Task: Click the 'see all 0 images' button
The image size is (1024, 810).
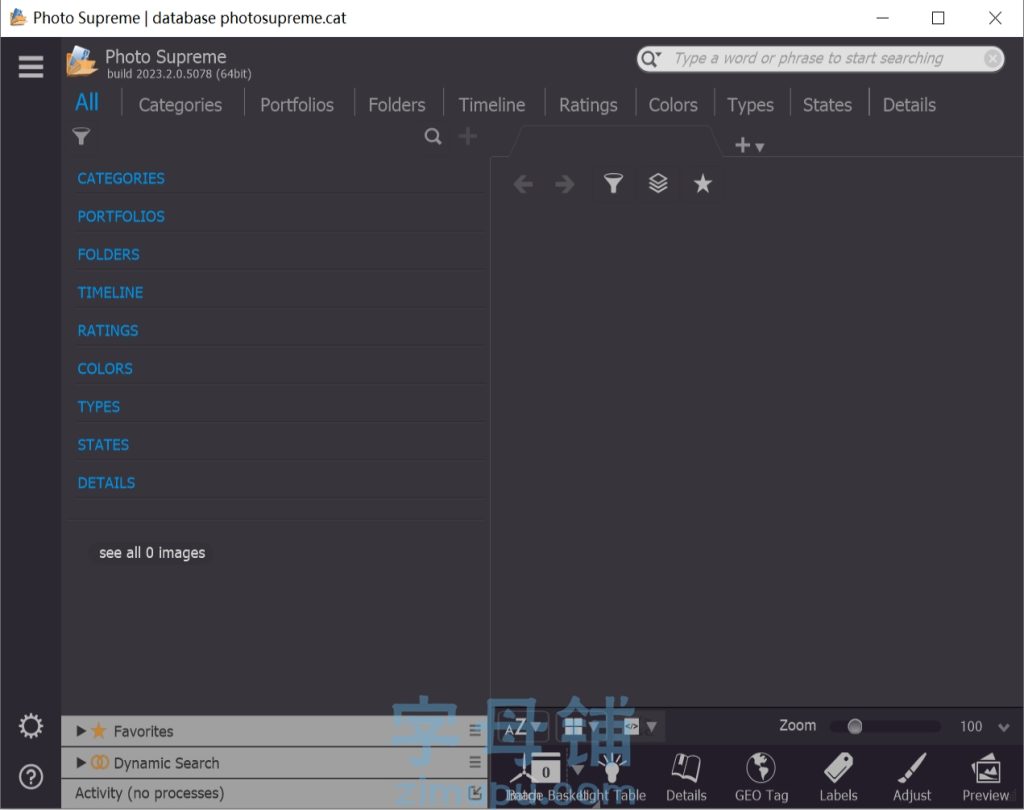Action: (x=152, y=553)
